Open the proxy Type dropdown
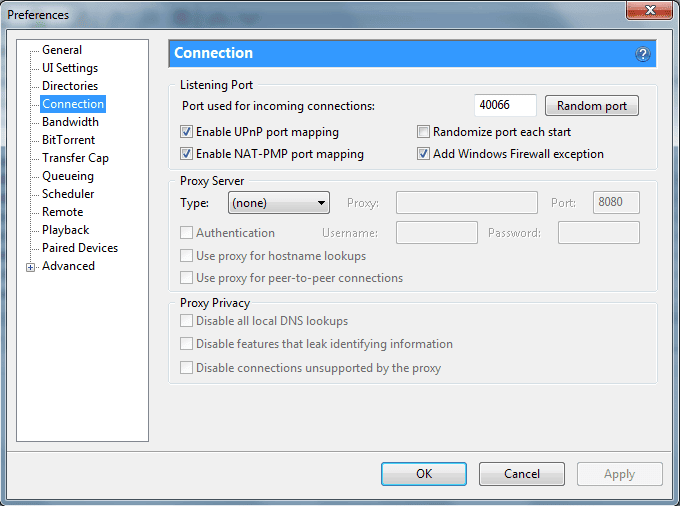This screenshot has width=680, height=506. tap(279, 202)
